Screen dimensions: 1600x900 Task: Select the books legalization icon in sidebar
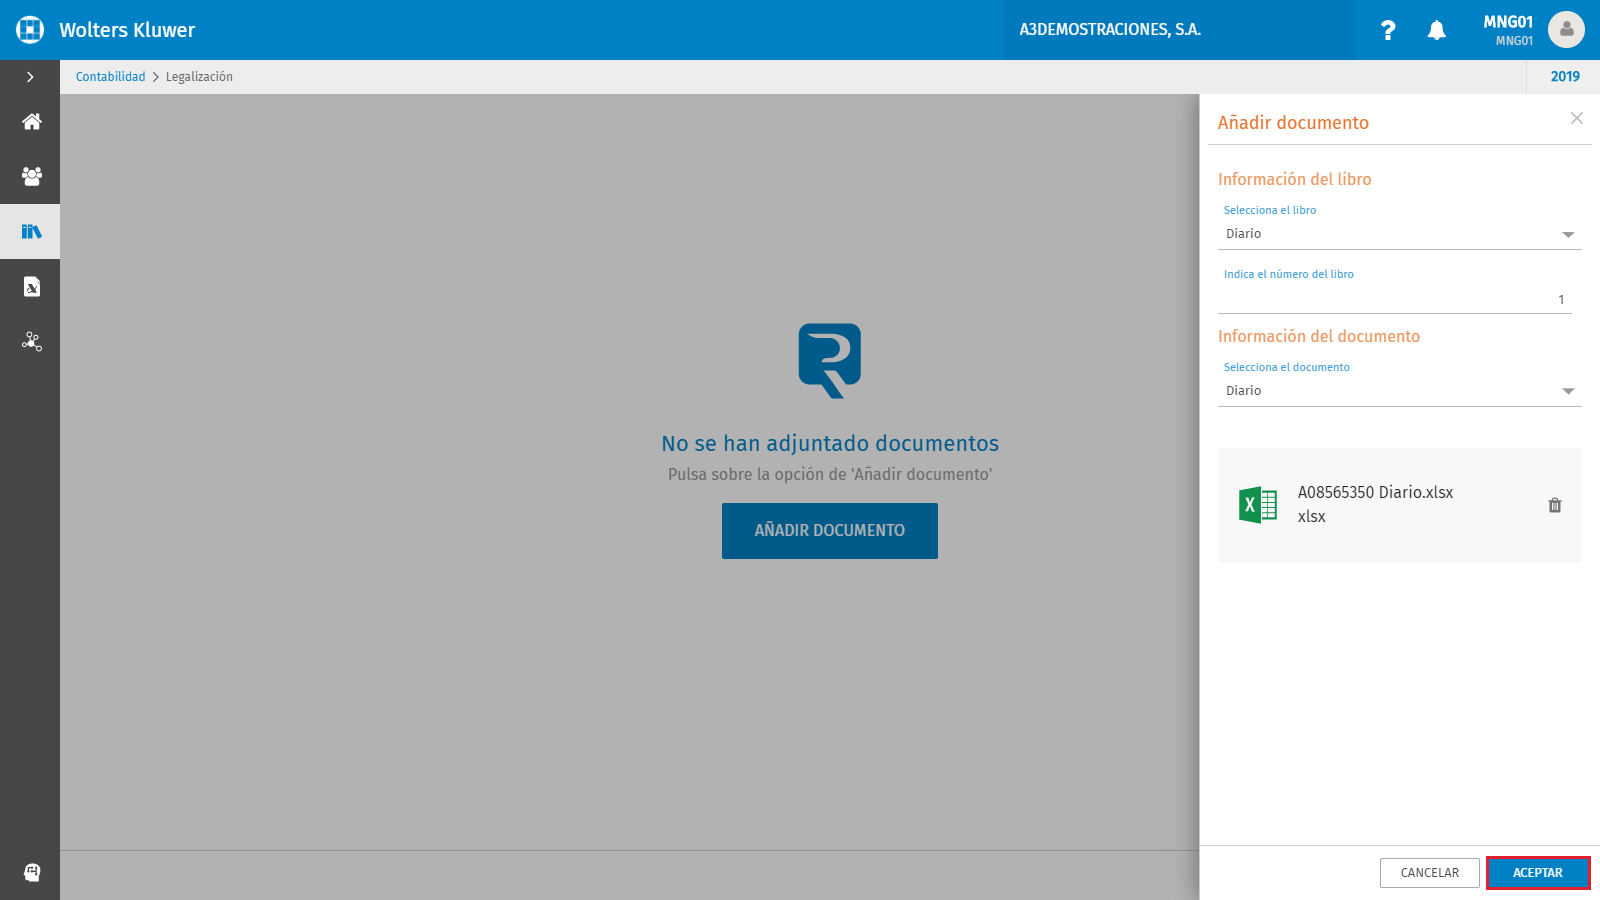[31, 232]
